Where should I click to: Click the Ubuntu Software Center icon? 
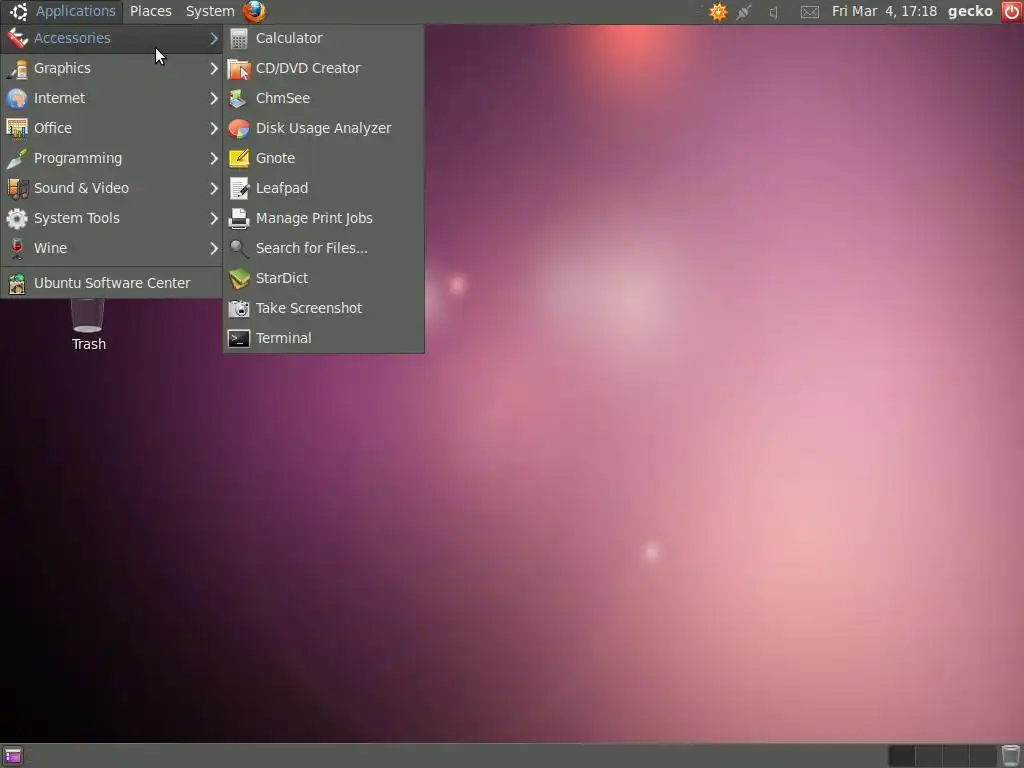17,283
